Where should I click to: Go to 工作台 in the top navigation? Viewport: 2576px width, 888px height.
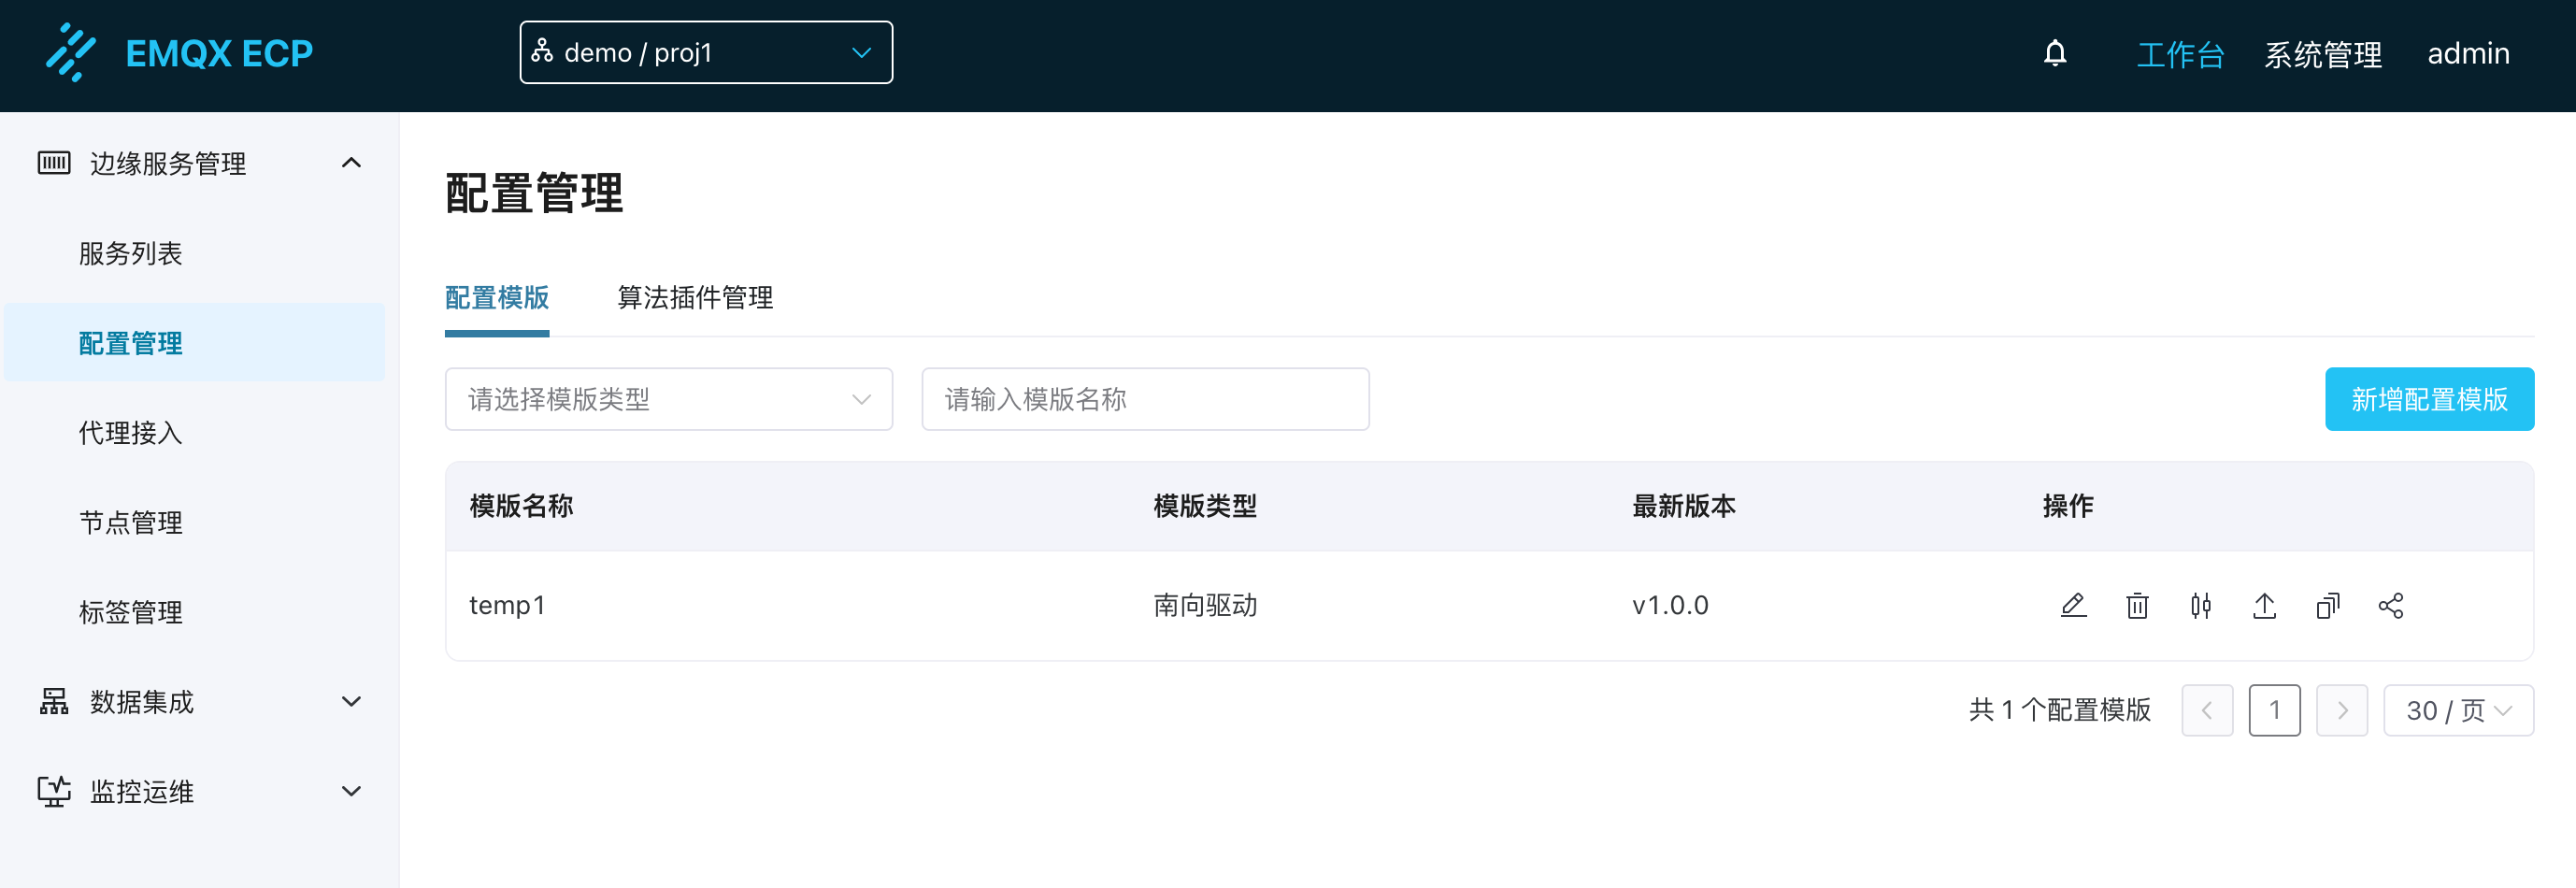coord(2180,54)
